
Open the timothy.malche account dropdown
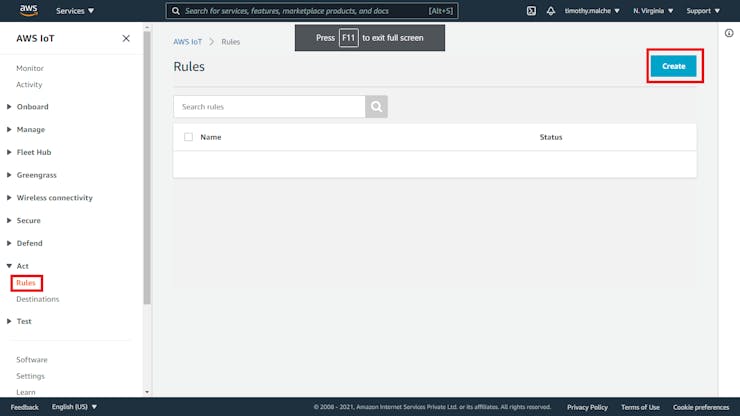(592, 11)
